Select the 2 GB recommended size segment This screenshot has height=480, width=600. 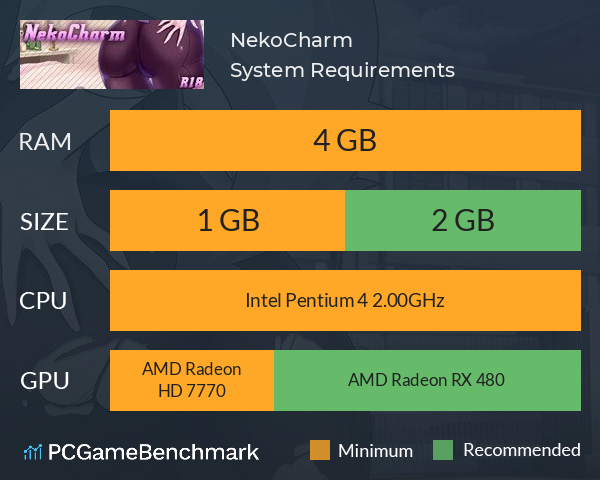pyautogui.click(x=463, y=220)
